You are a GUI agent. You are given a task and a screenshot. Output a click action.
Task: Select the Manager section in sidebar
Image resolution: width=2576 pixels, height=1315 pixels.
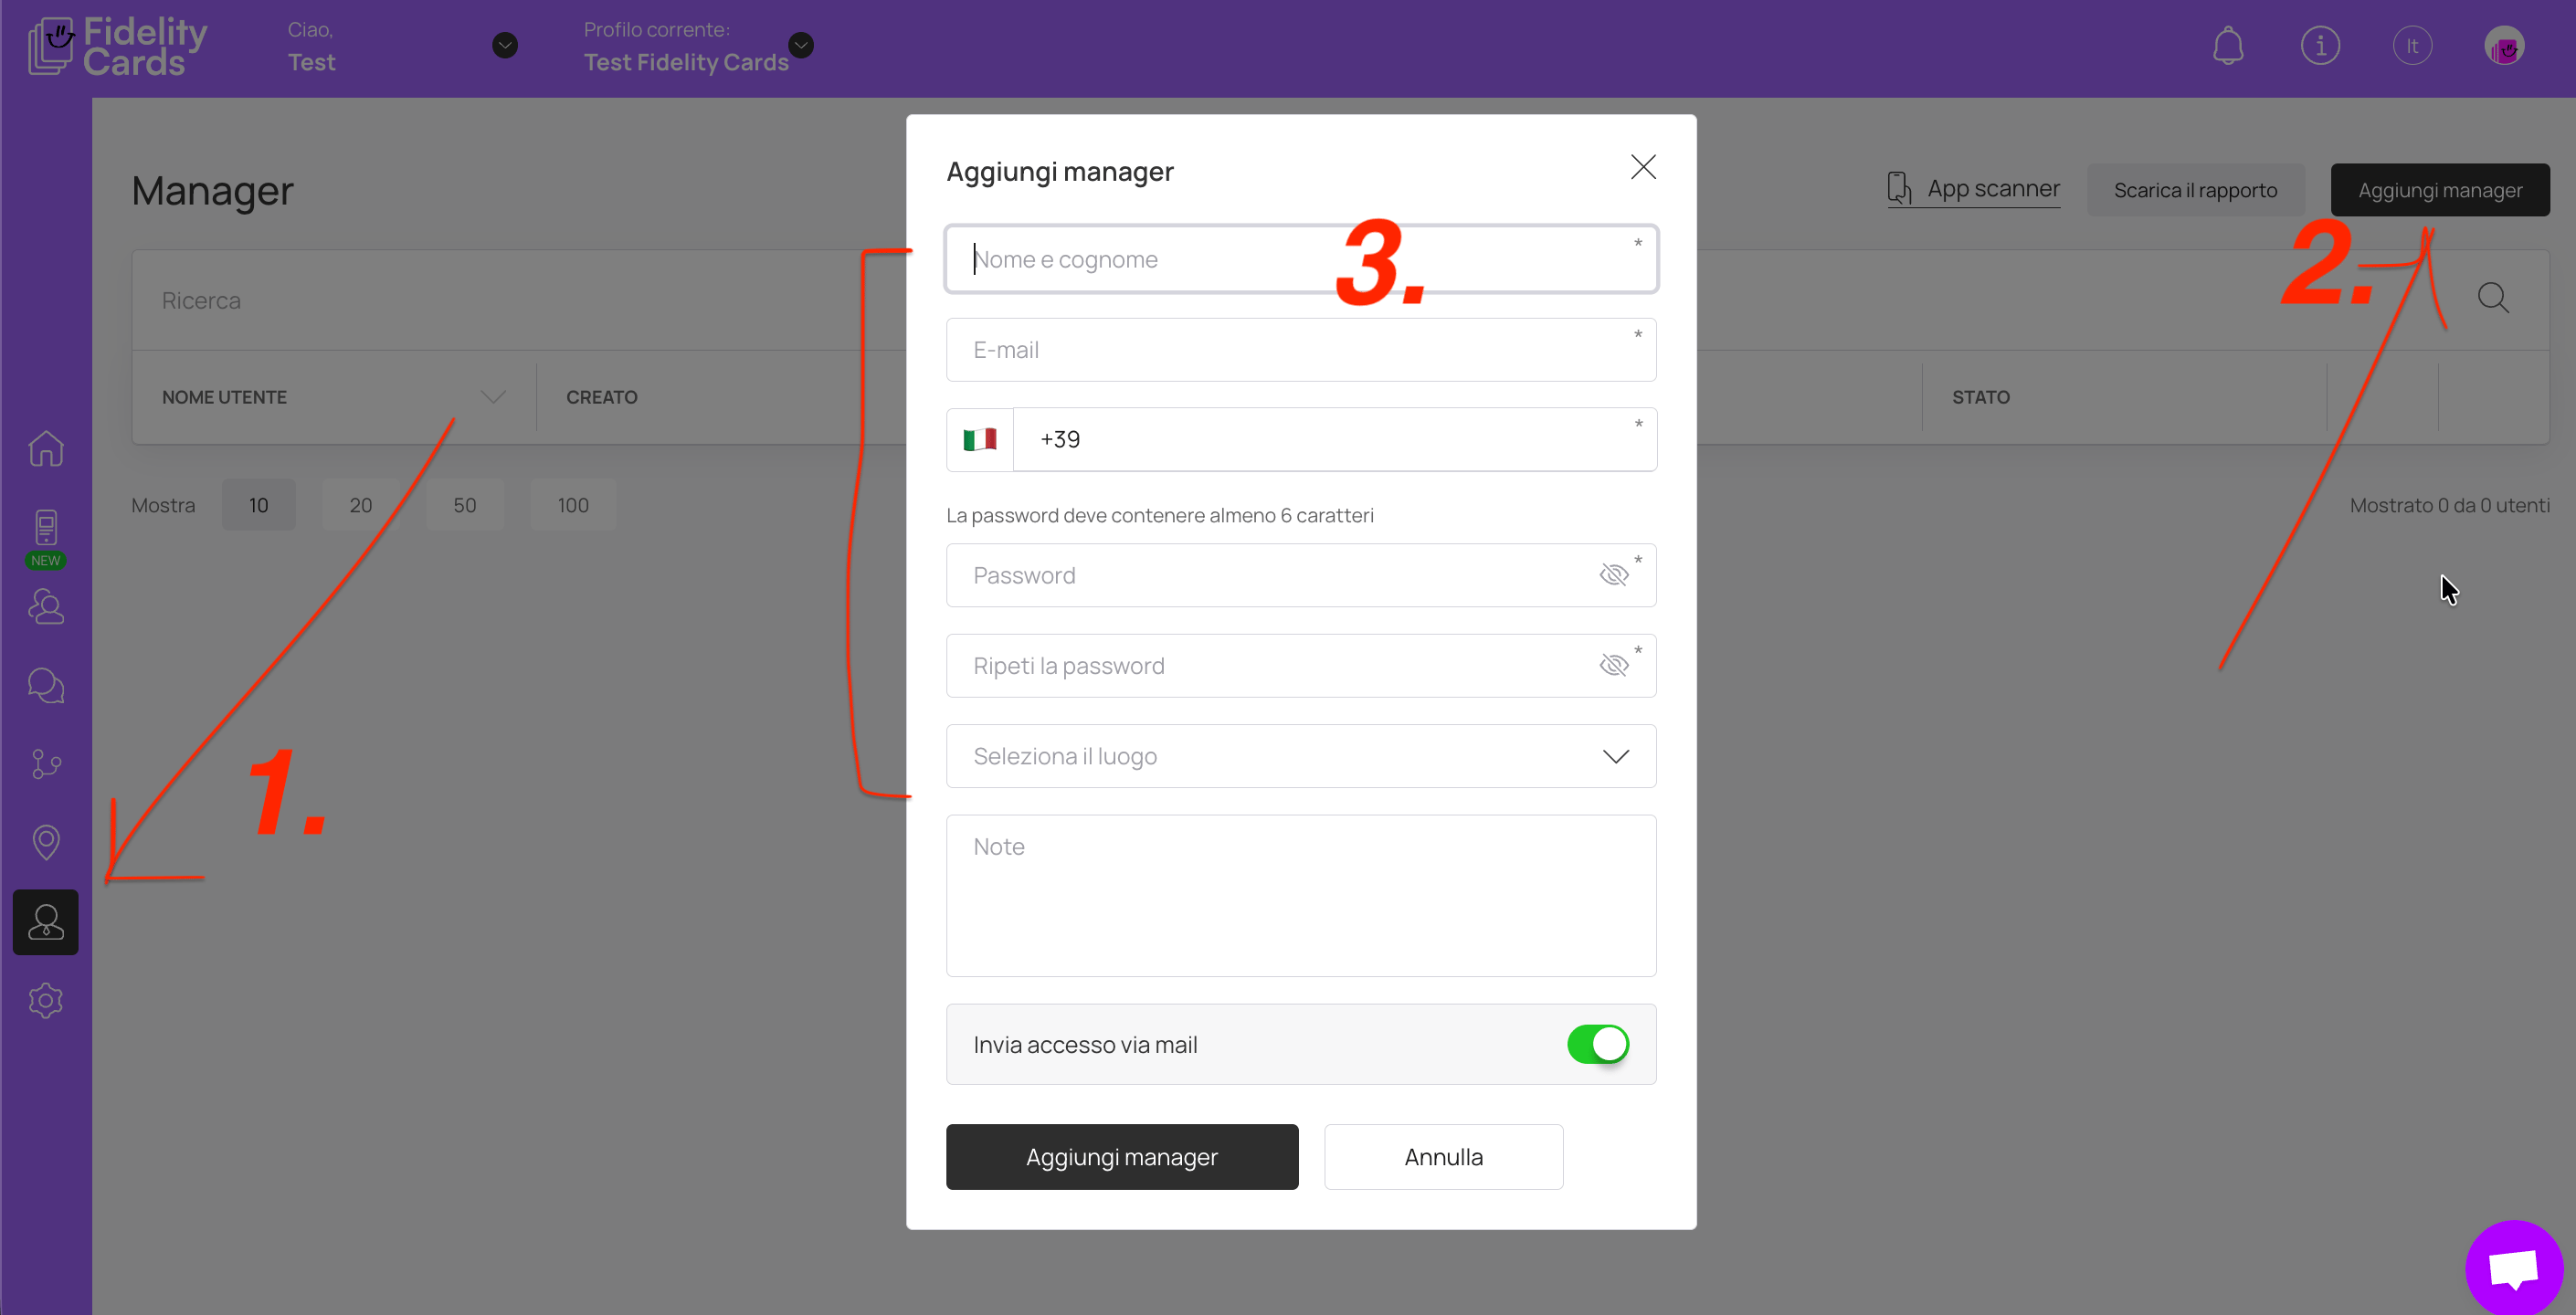pyautogui.click(x=46, y=922)
